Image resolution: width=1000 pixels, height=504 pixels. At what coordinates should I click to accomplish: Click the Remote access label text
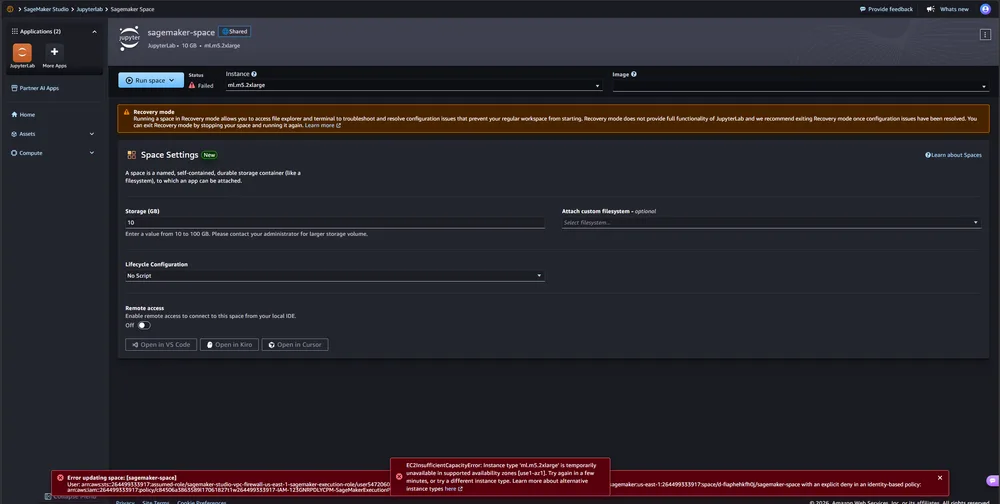pos(145,308)
